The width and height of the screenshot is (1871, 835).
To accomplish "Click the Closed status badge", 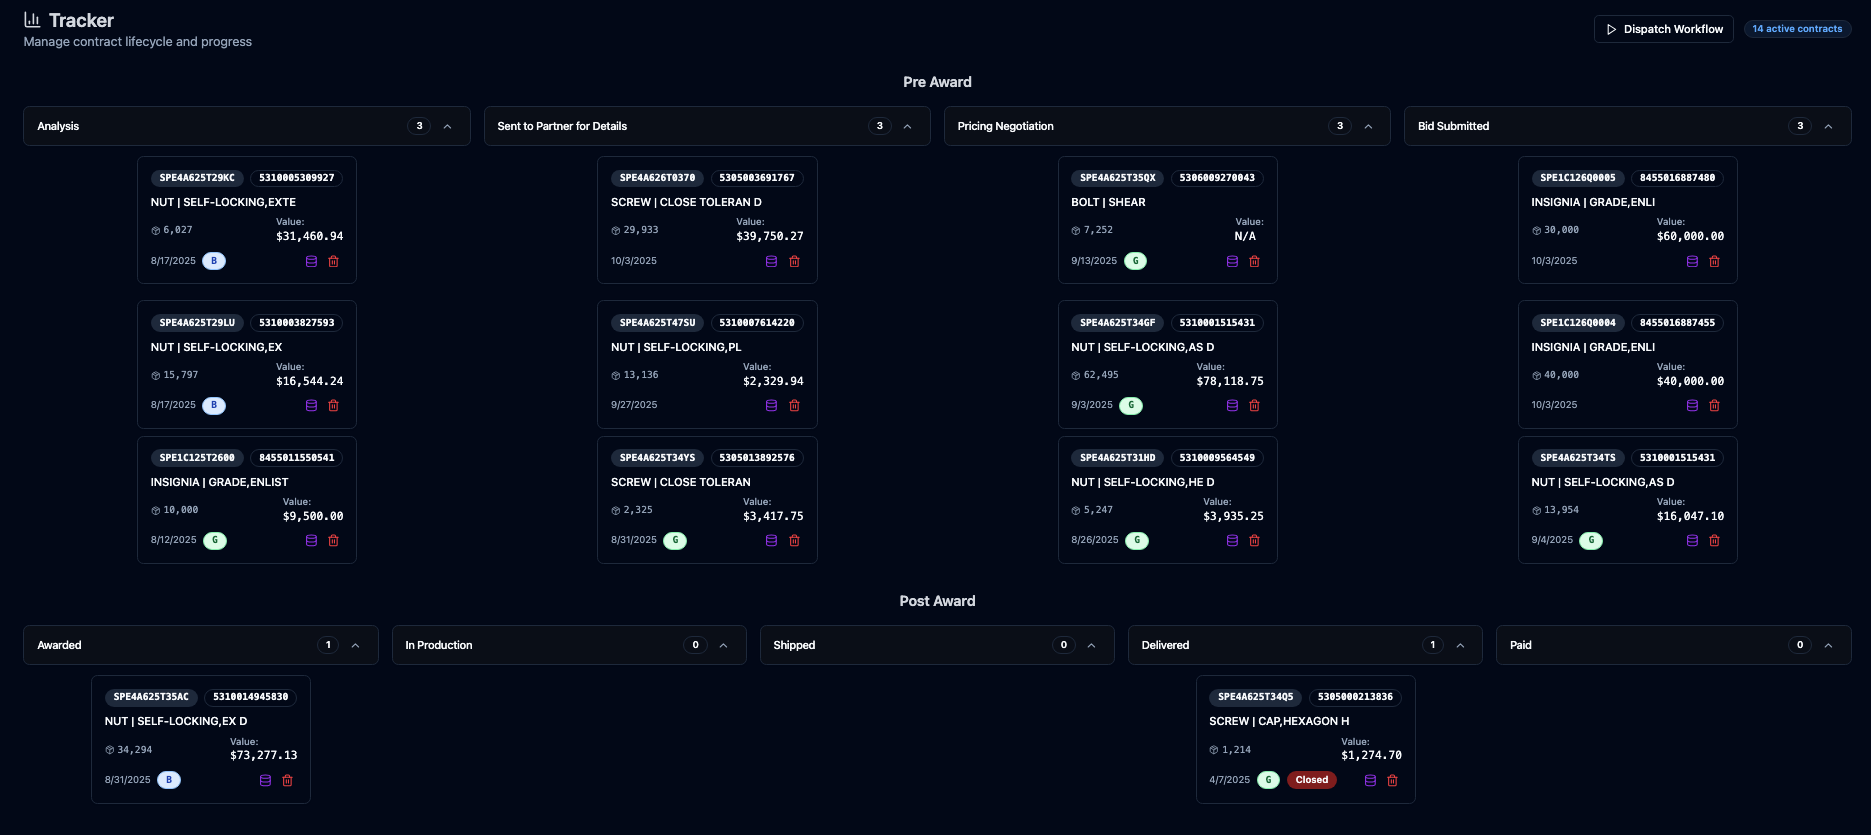I will click(x=1312, y=780).
